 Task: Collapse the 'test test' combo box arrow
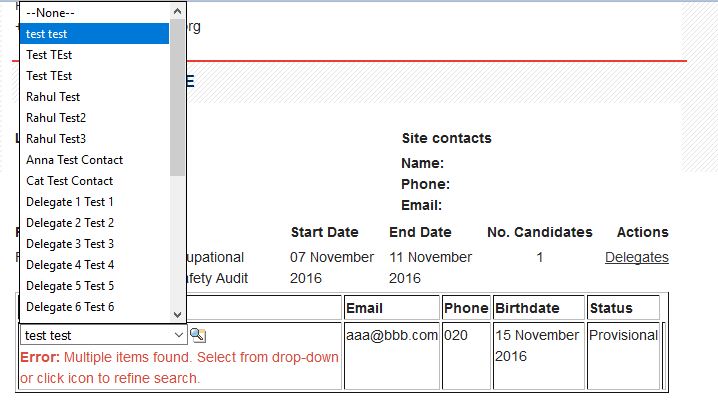(178, 335)
